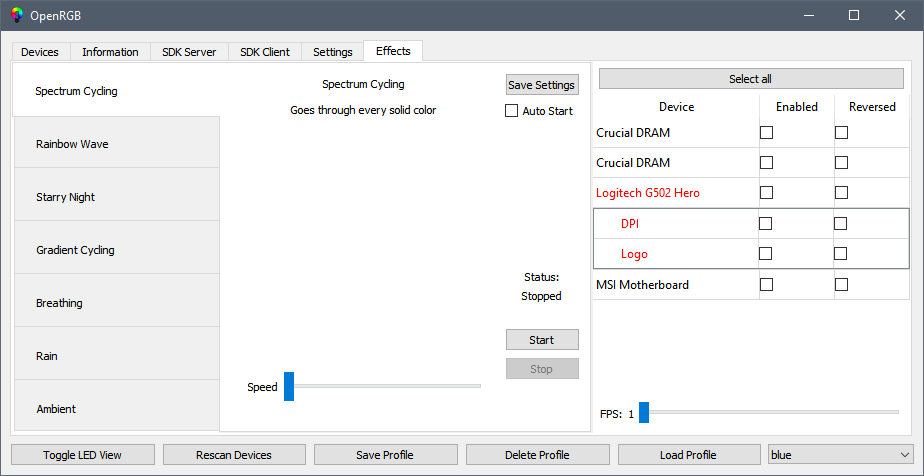The width and height of the screenshot is (924, 476).
Task: Toggle Reversed for Logitech G502 Hero
Action: 841,192
